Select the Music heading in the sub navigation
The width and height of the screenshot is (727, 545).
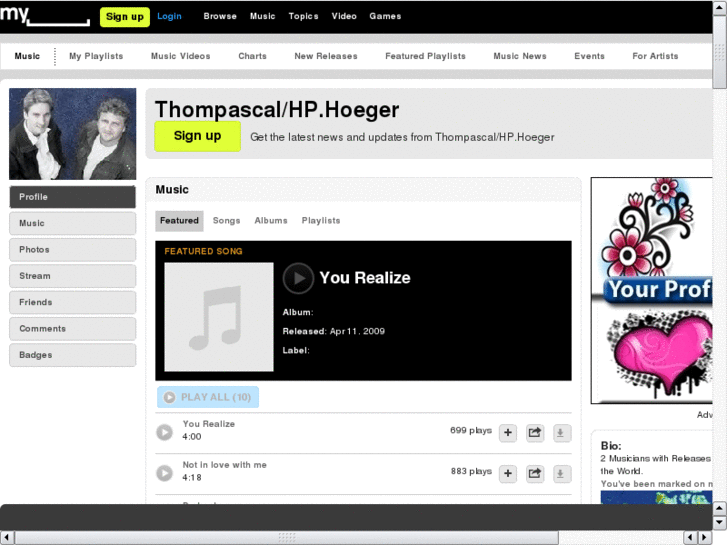coord(27,56)
